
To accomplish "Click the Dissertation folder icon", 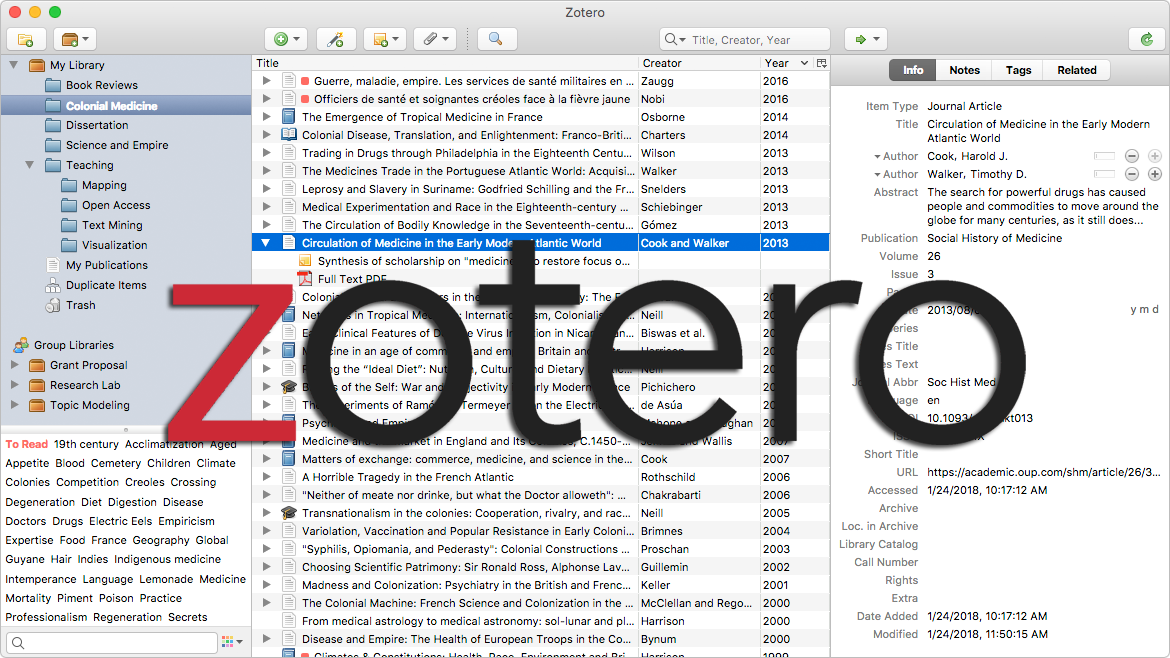I will pos(53,125).
